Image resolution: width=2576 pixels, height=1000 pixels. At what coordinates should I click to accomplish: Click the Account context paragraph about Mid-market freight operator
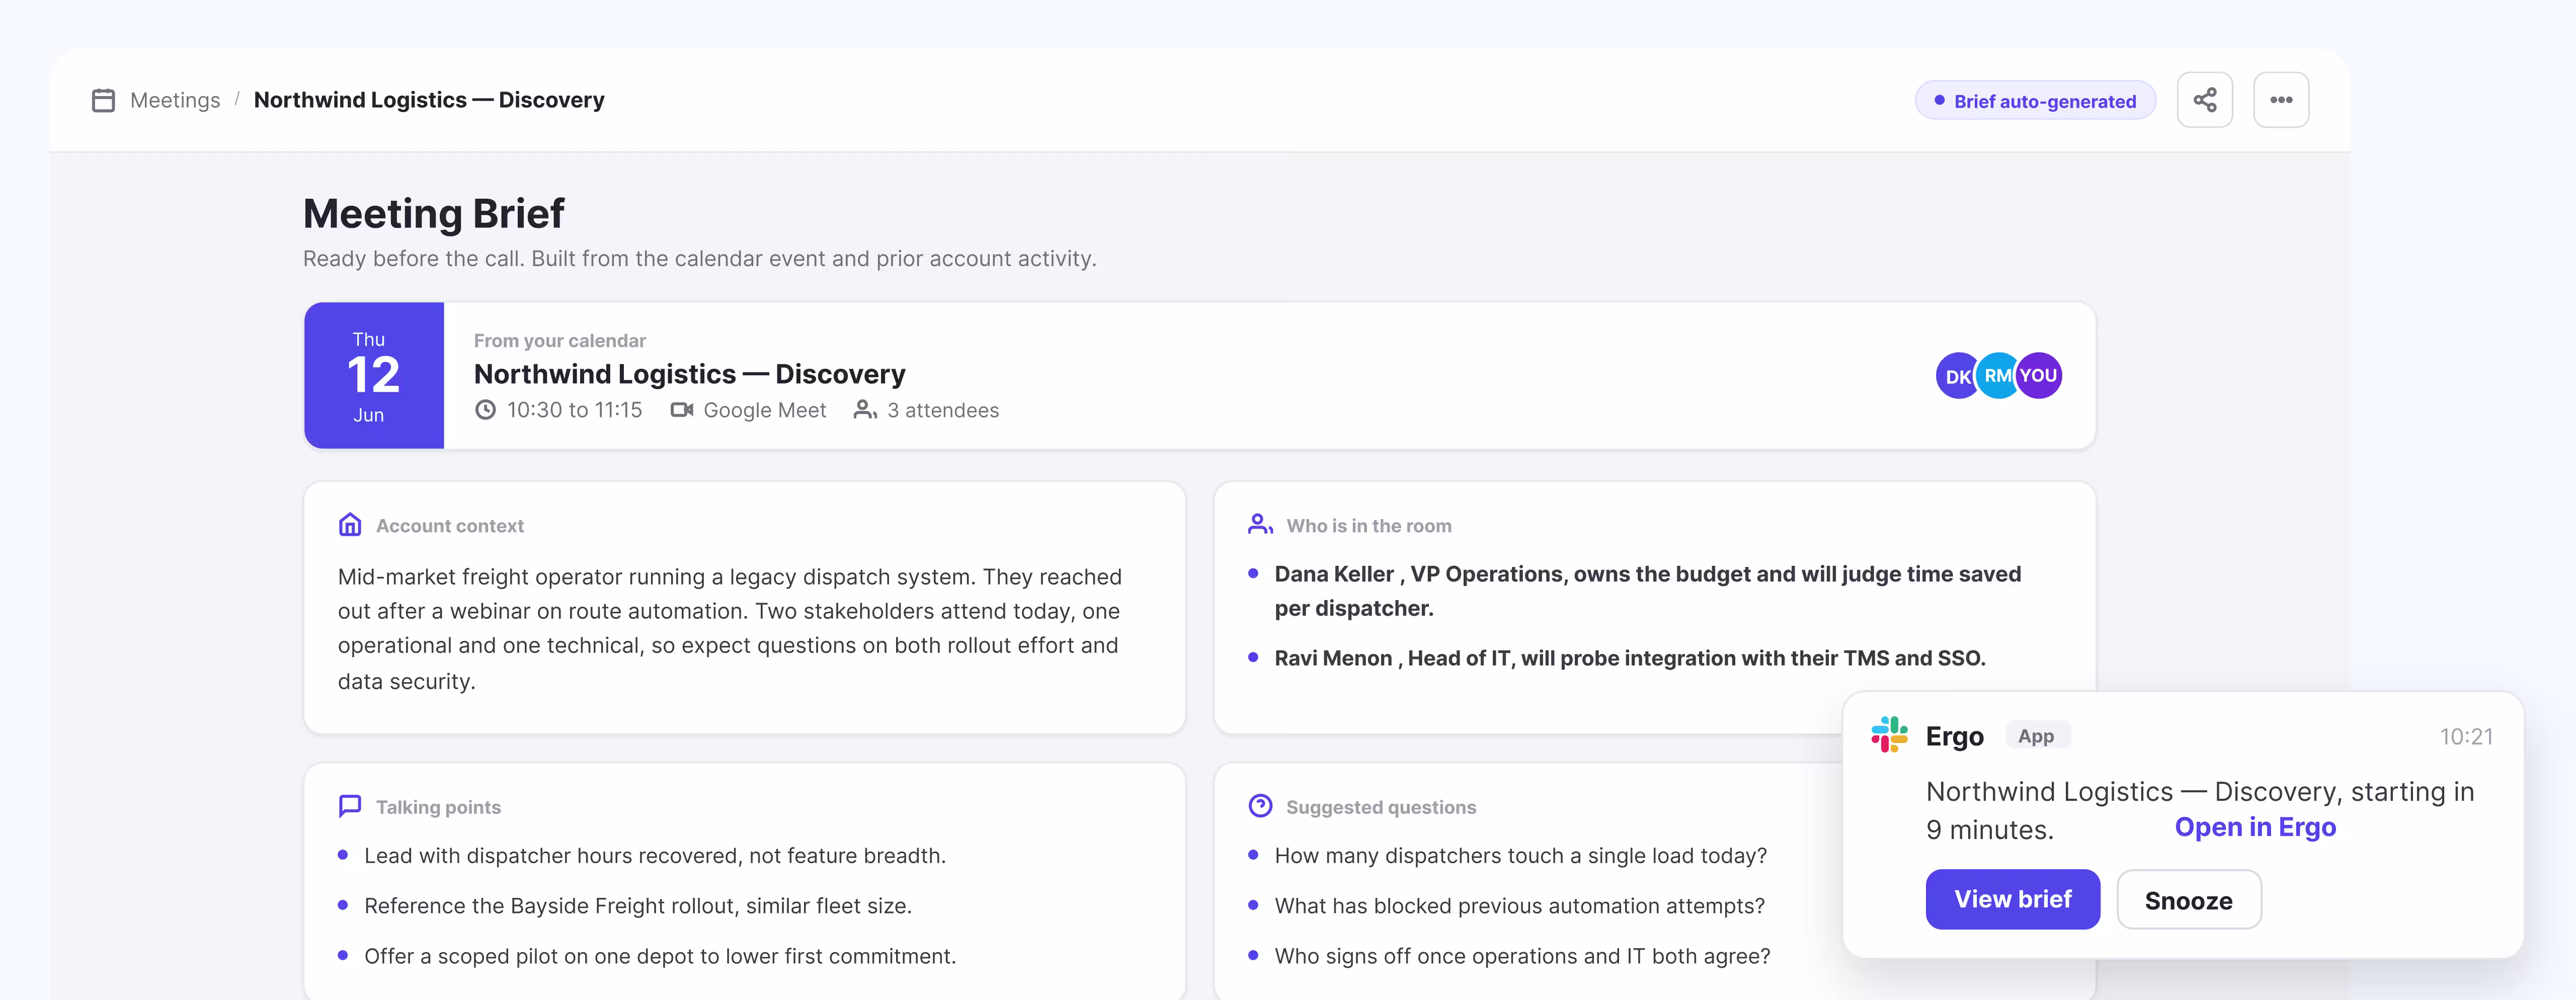coord(730,629)
